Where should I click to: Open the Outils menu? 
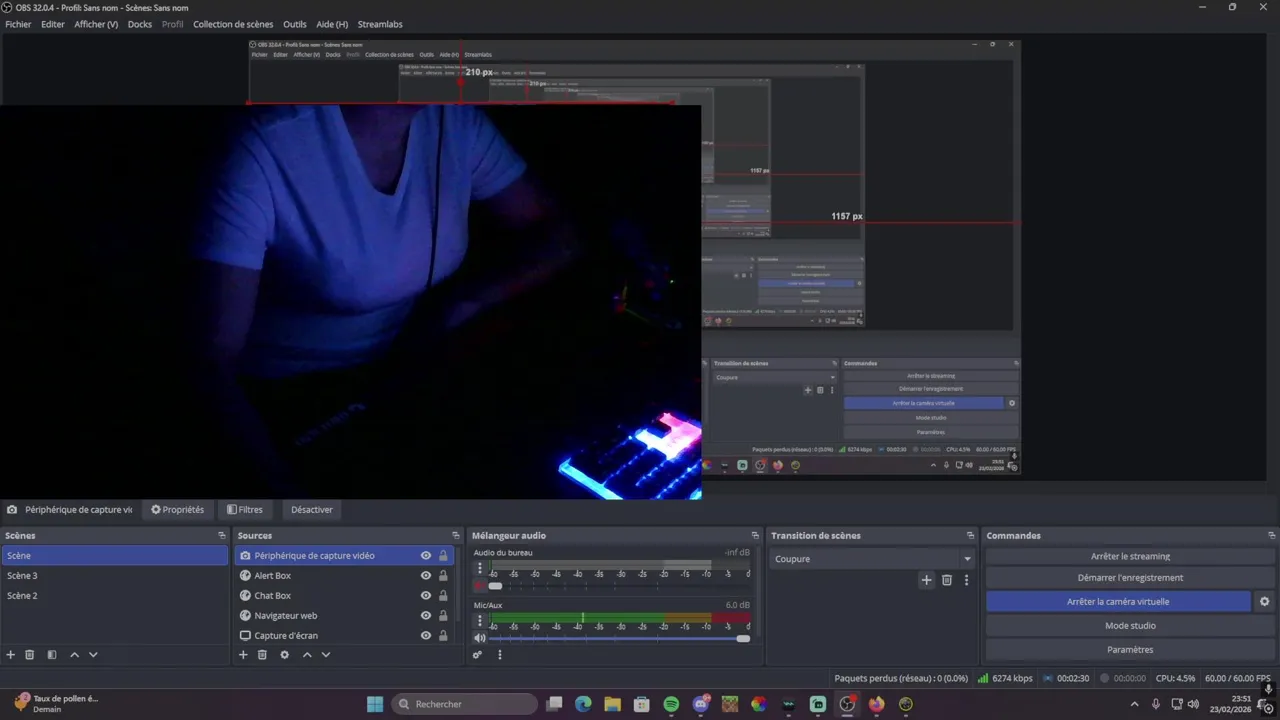(x=295, y=24)
